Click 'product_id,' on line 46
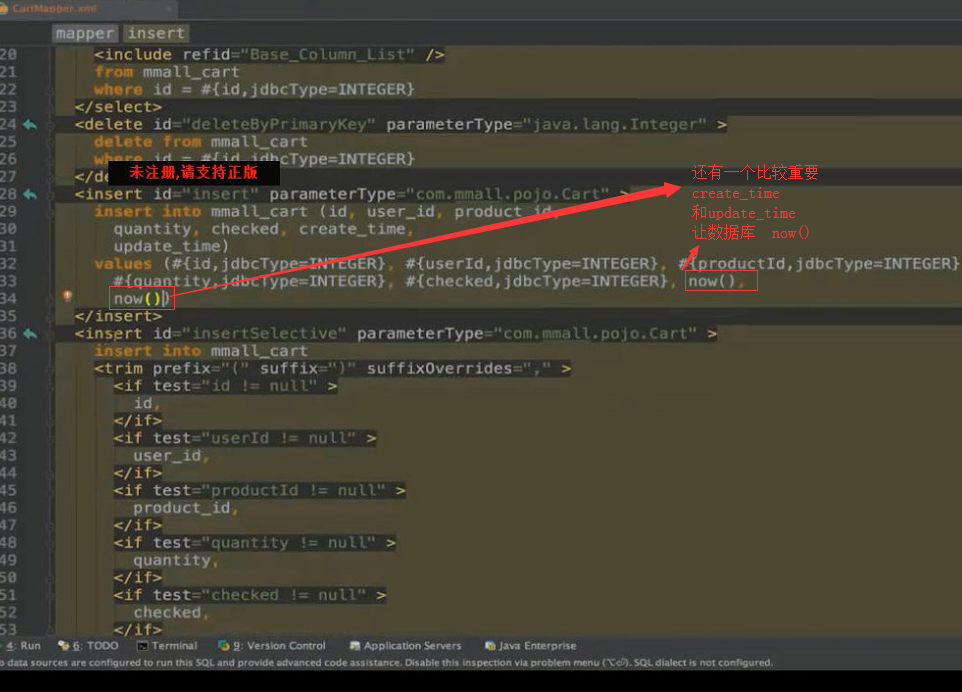Image resolution: width=962 pixels, height=692 pixels. tap(186, 509)
